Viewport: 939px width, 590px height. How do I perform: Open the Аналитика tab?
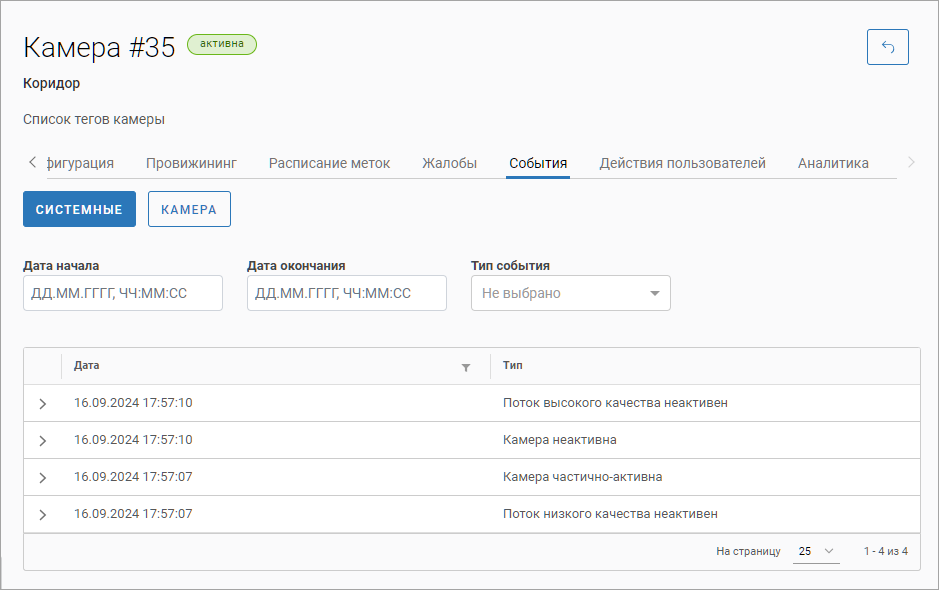click(832, 163)
